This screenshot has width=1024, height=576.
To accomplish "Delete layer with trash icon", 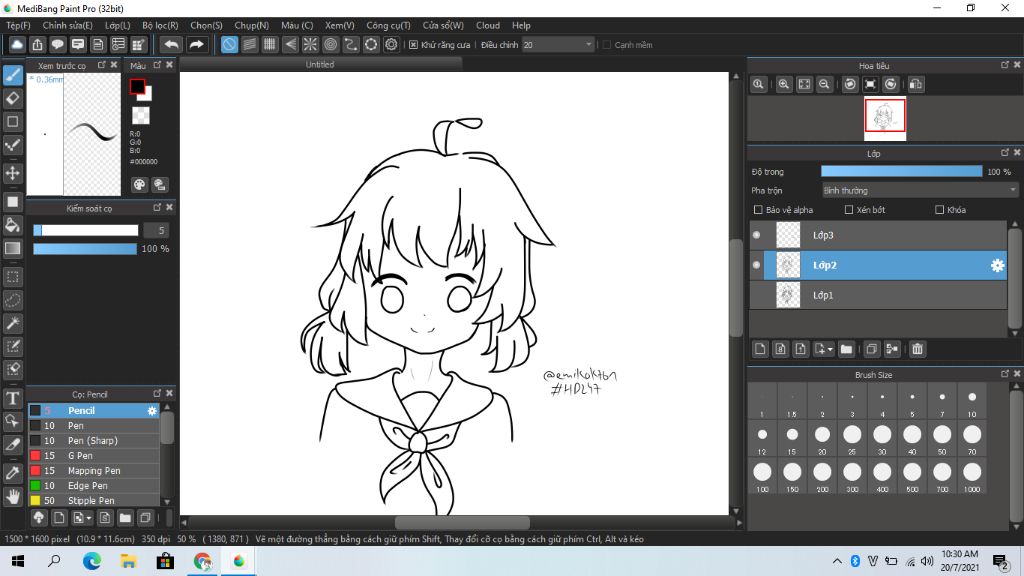I will [x=918, y=349].
